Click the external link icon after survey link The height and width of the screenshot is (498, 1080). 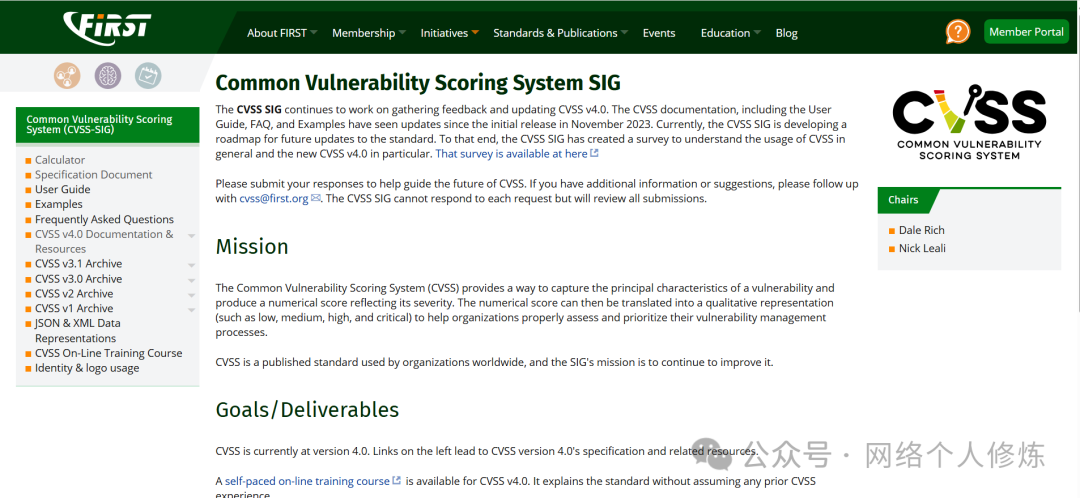click(594, 154)
